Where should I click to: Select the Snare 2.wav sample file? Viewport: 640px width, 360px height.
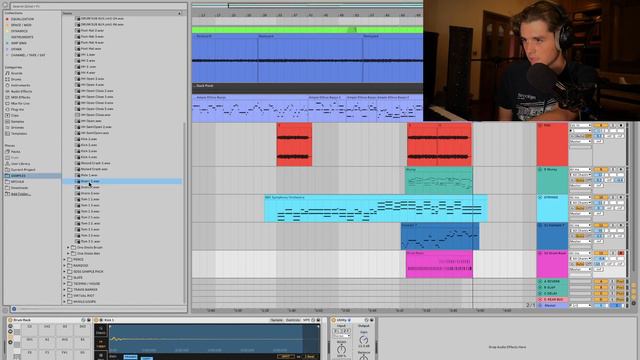[90, 187]
